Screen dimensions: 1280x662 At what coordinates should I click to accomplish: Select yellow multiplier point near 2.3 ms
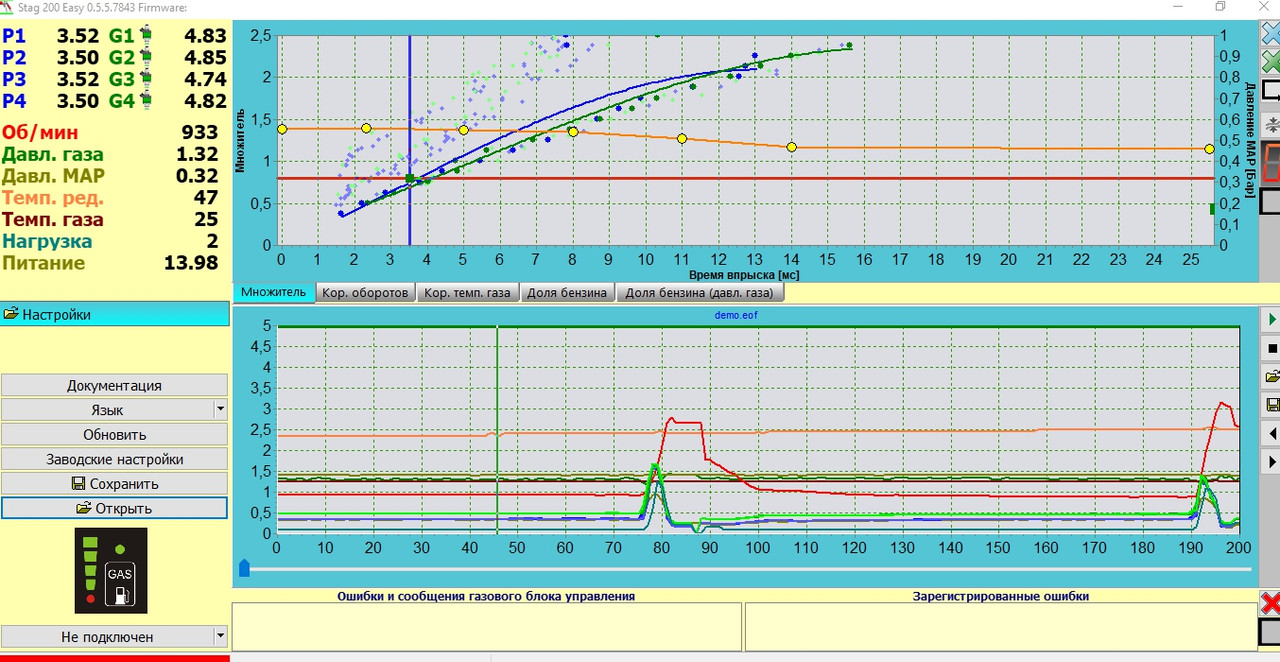click(x=366, y=128)
